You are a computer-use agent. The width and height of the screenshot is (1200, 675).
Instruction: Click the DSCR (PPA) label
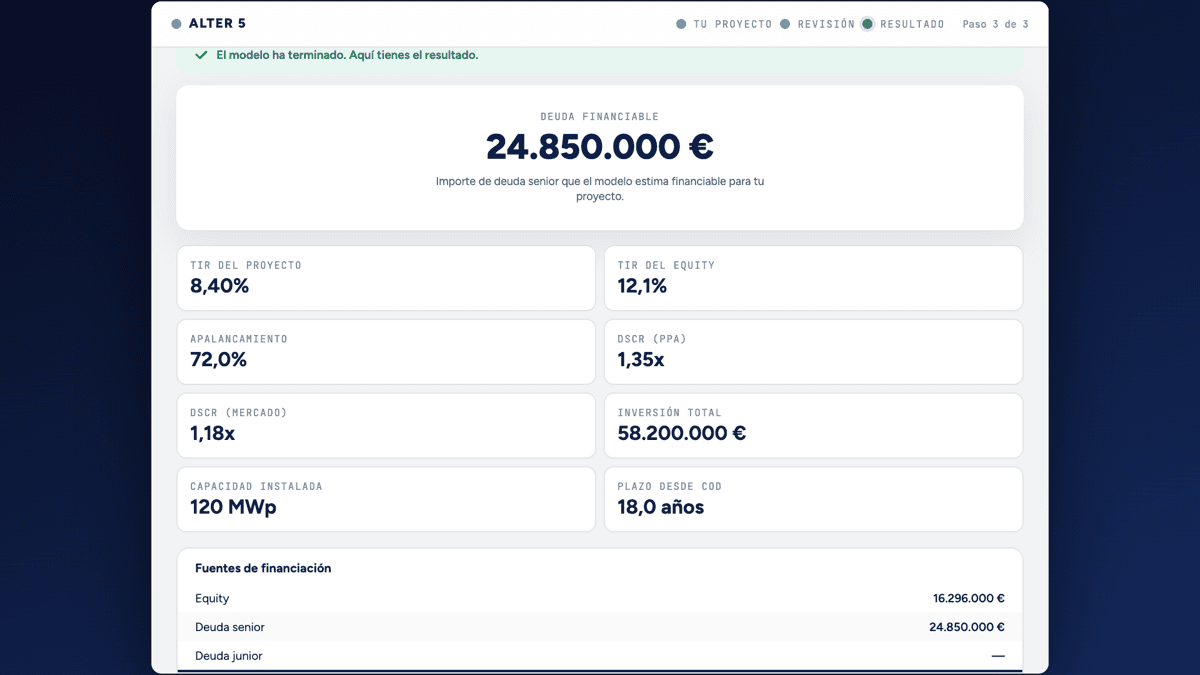coord(652,339)
